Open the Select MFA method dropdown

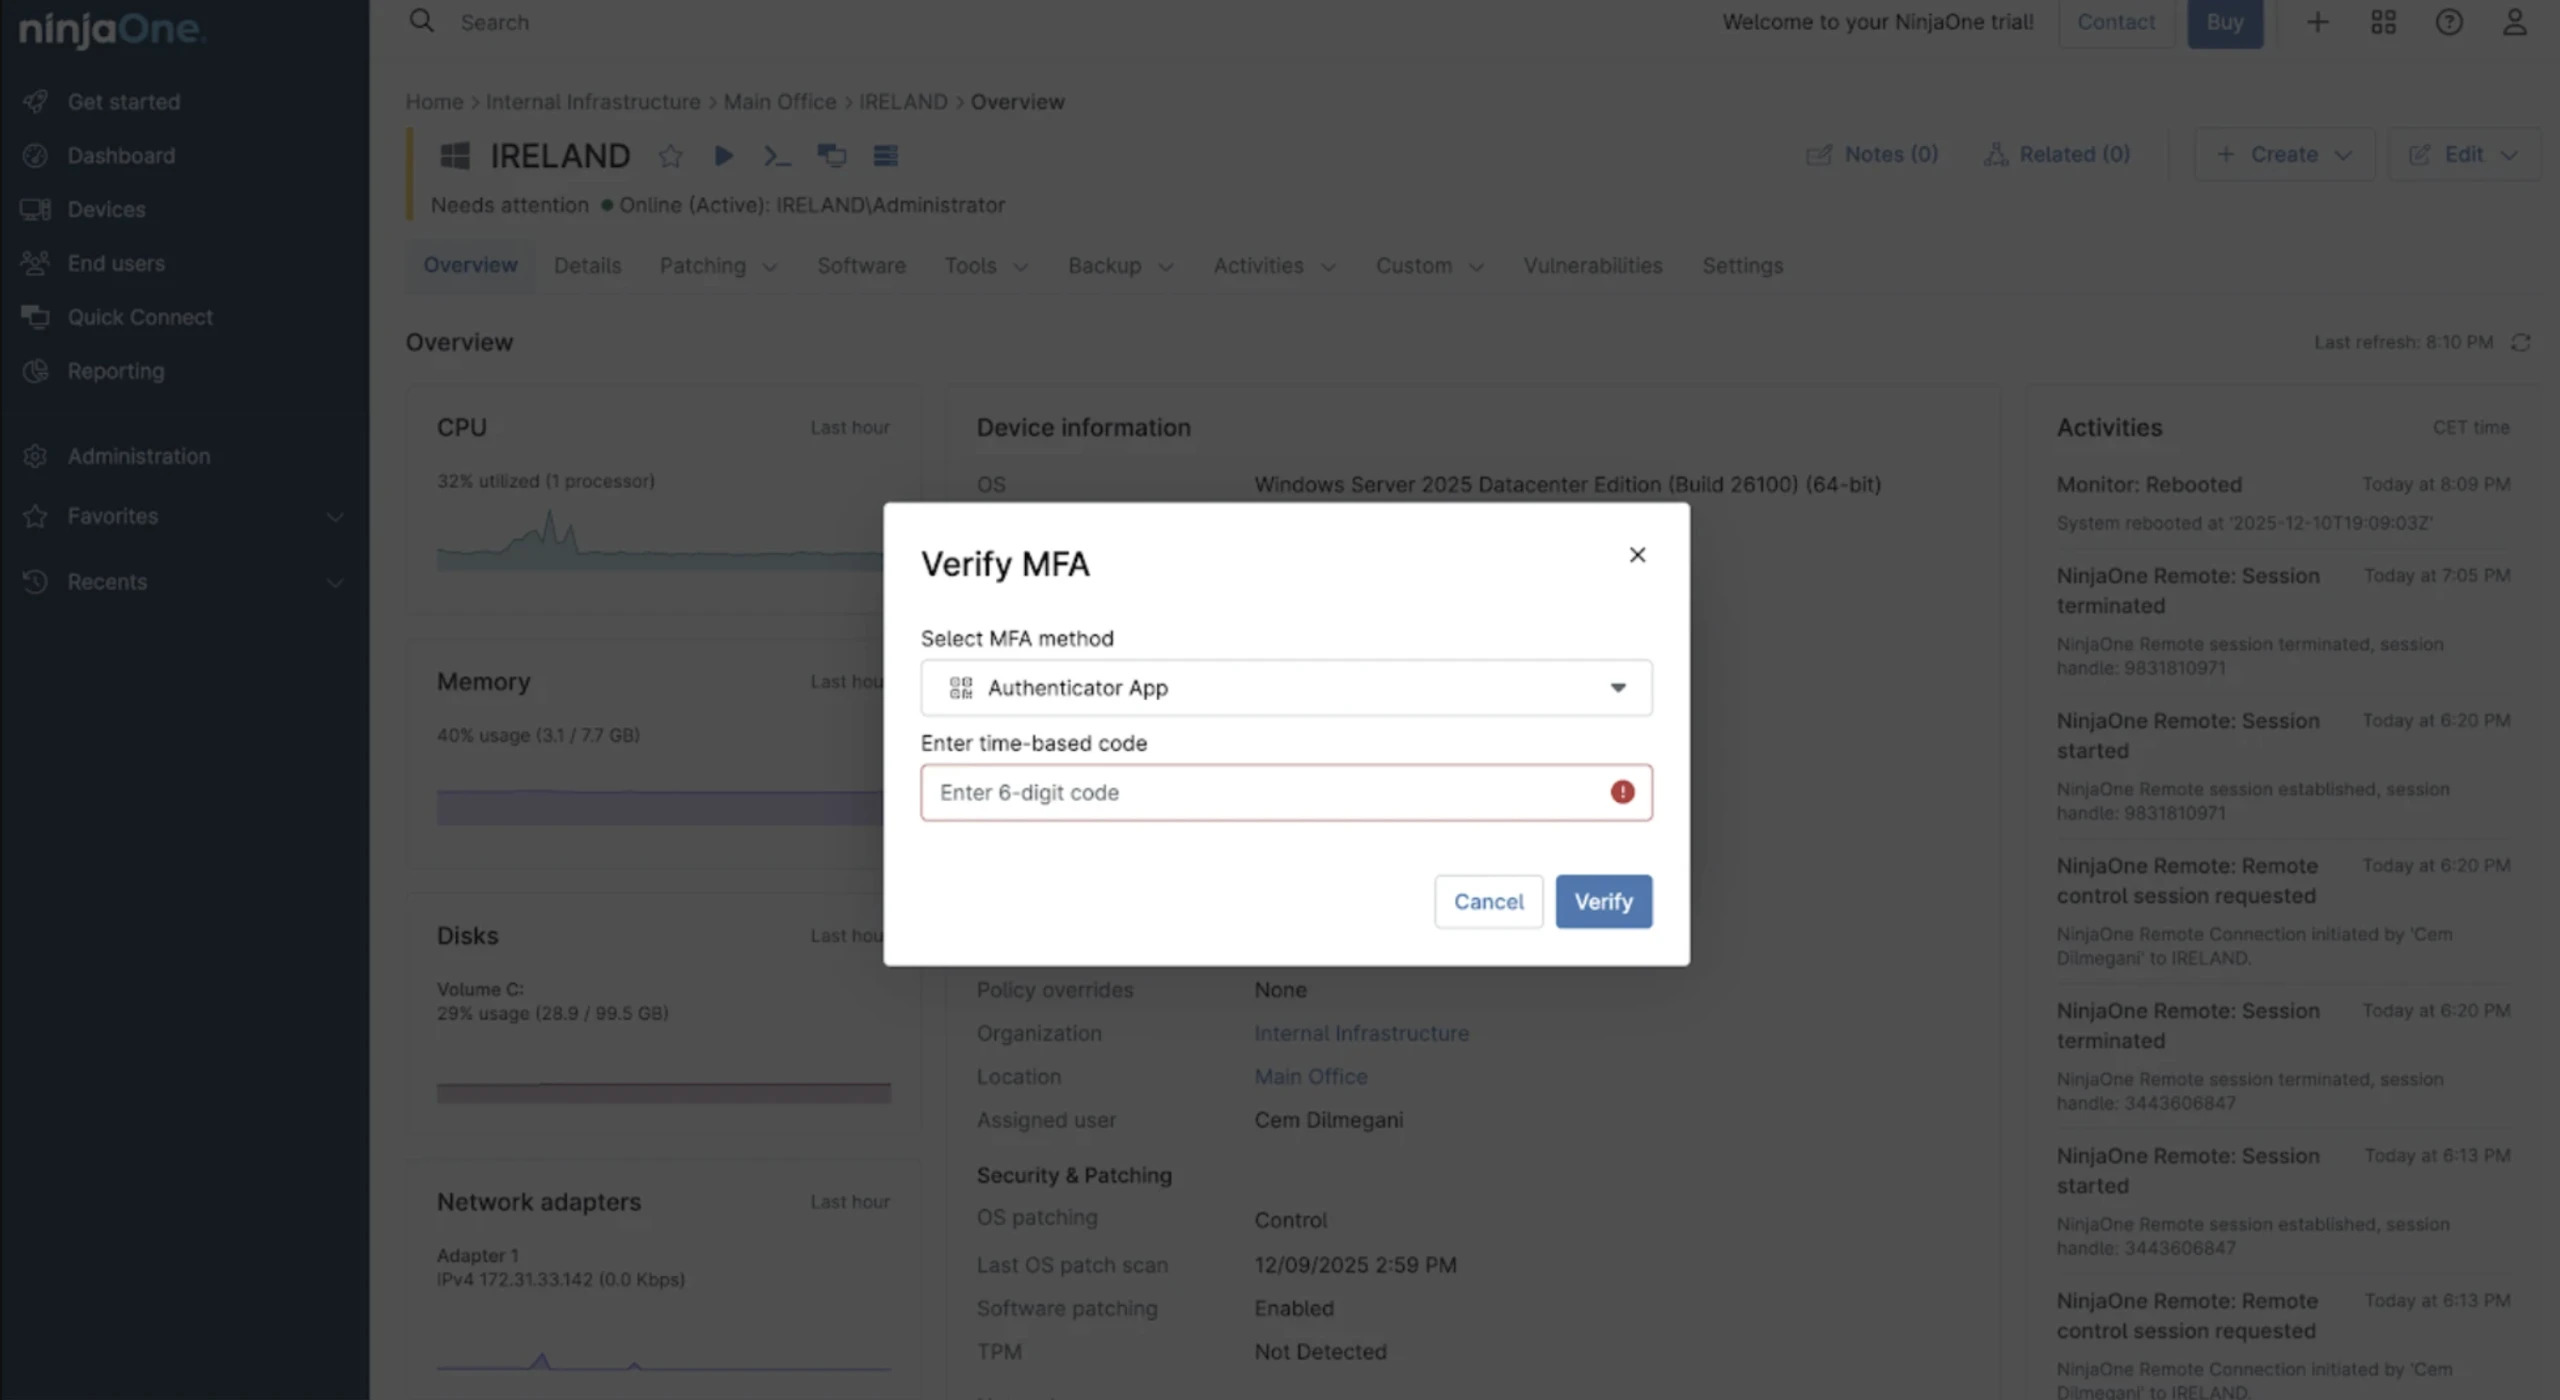pos(1286,688)
